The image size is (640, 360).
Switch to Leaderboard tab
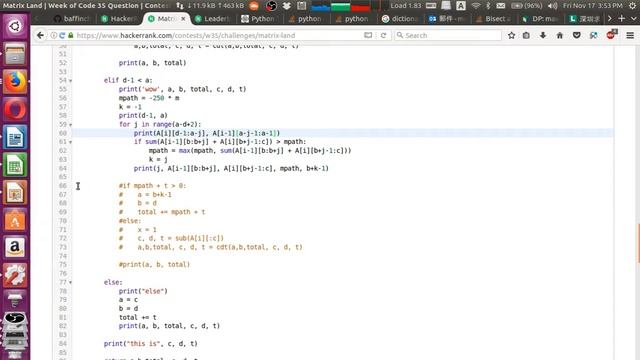[x=213, y=19]
